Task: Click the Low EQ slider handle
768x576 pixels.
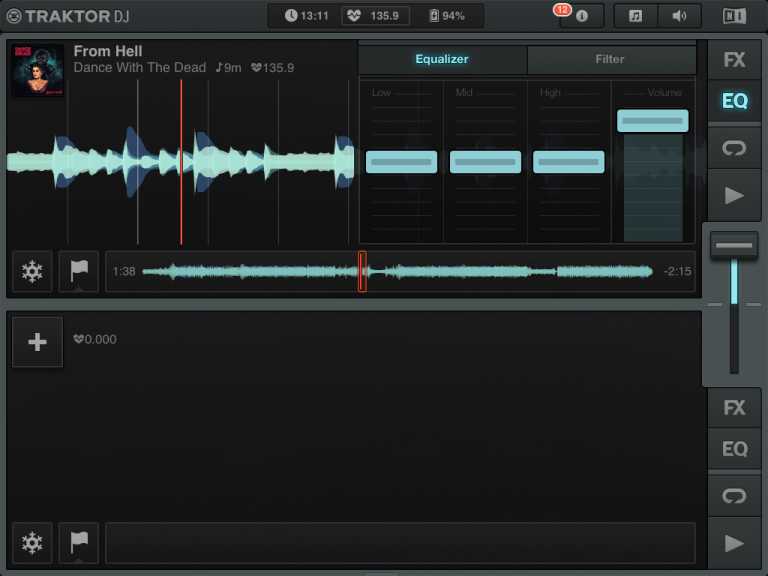Action: 402,162
